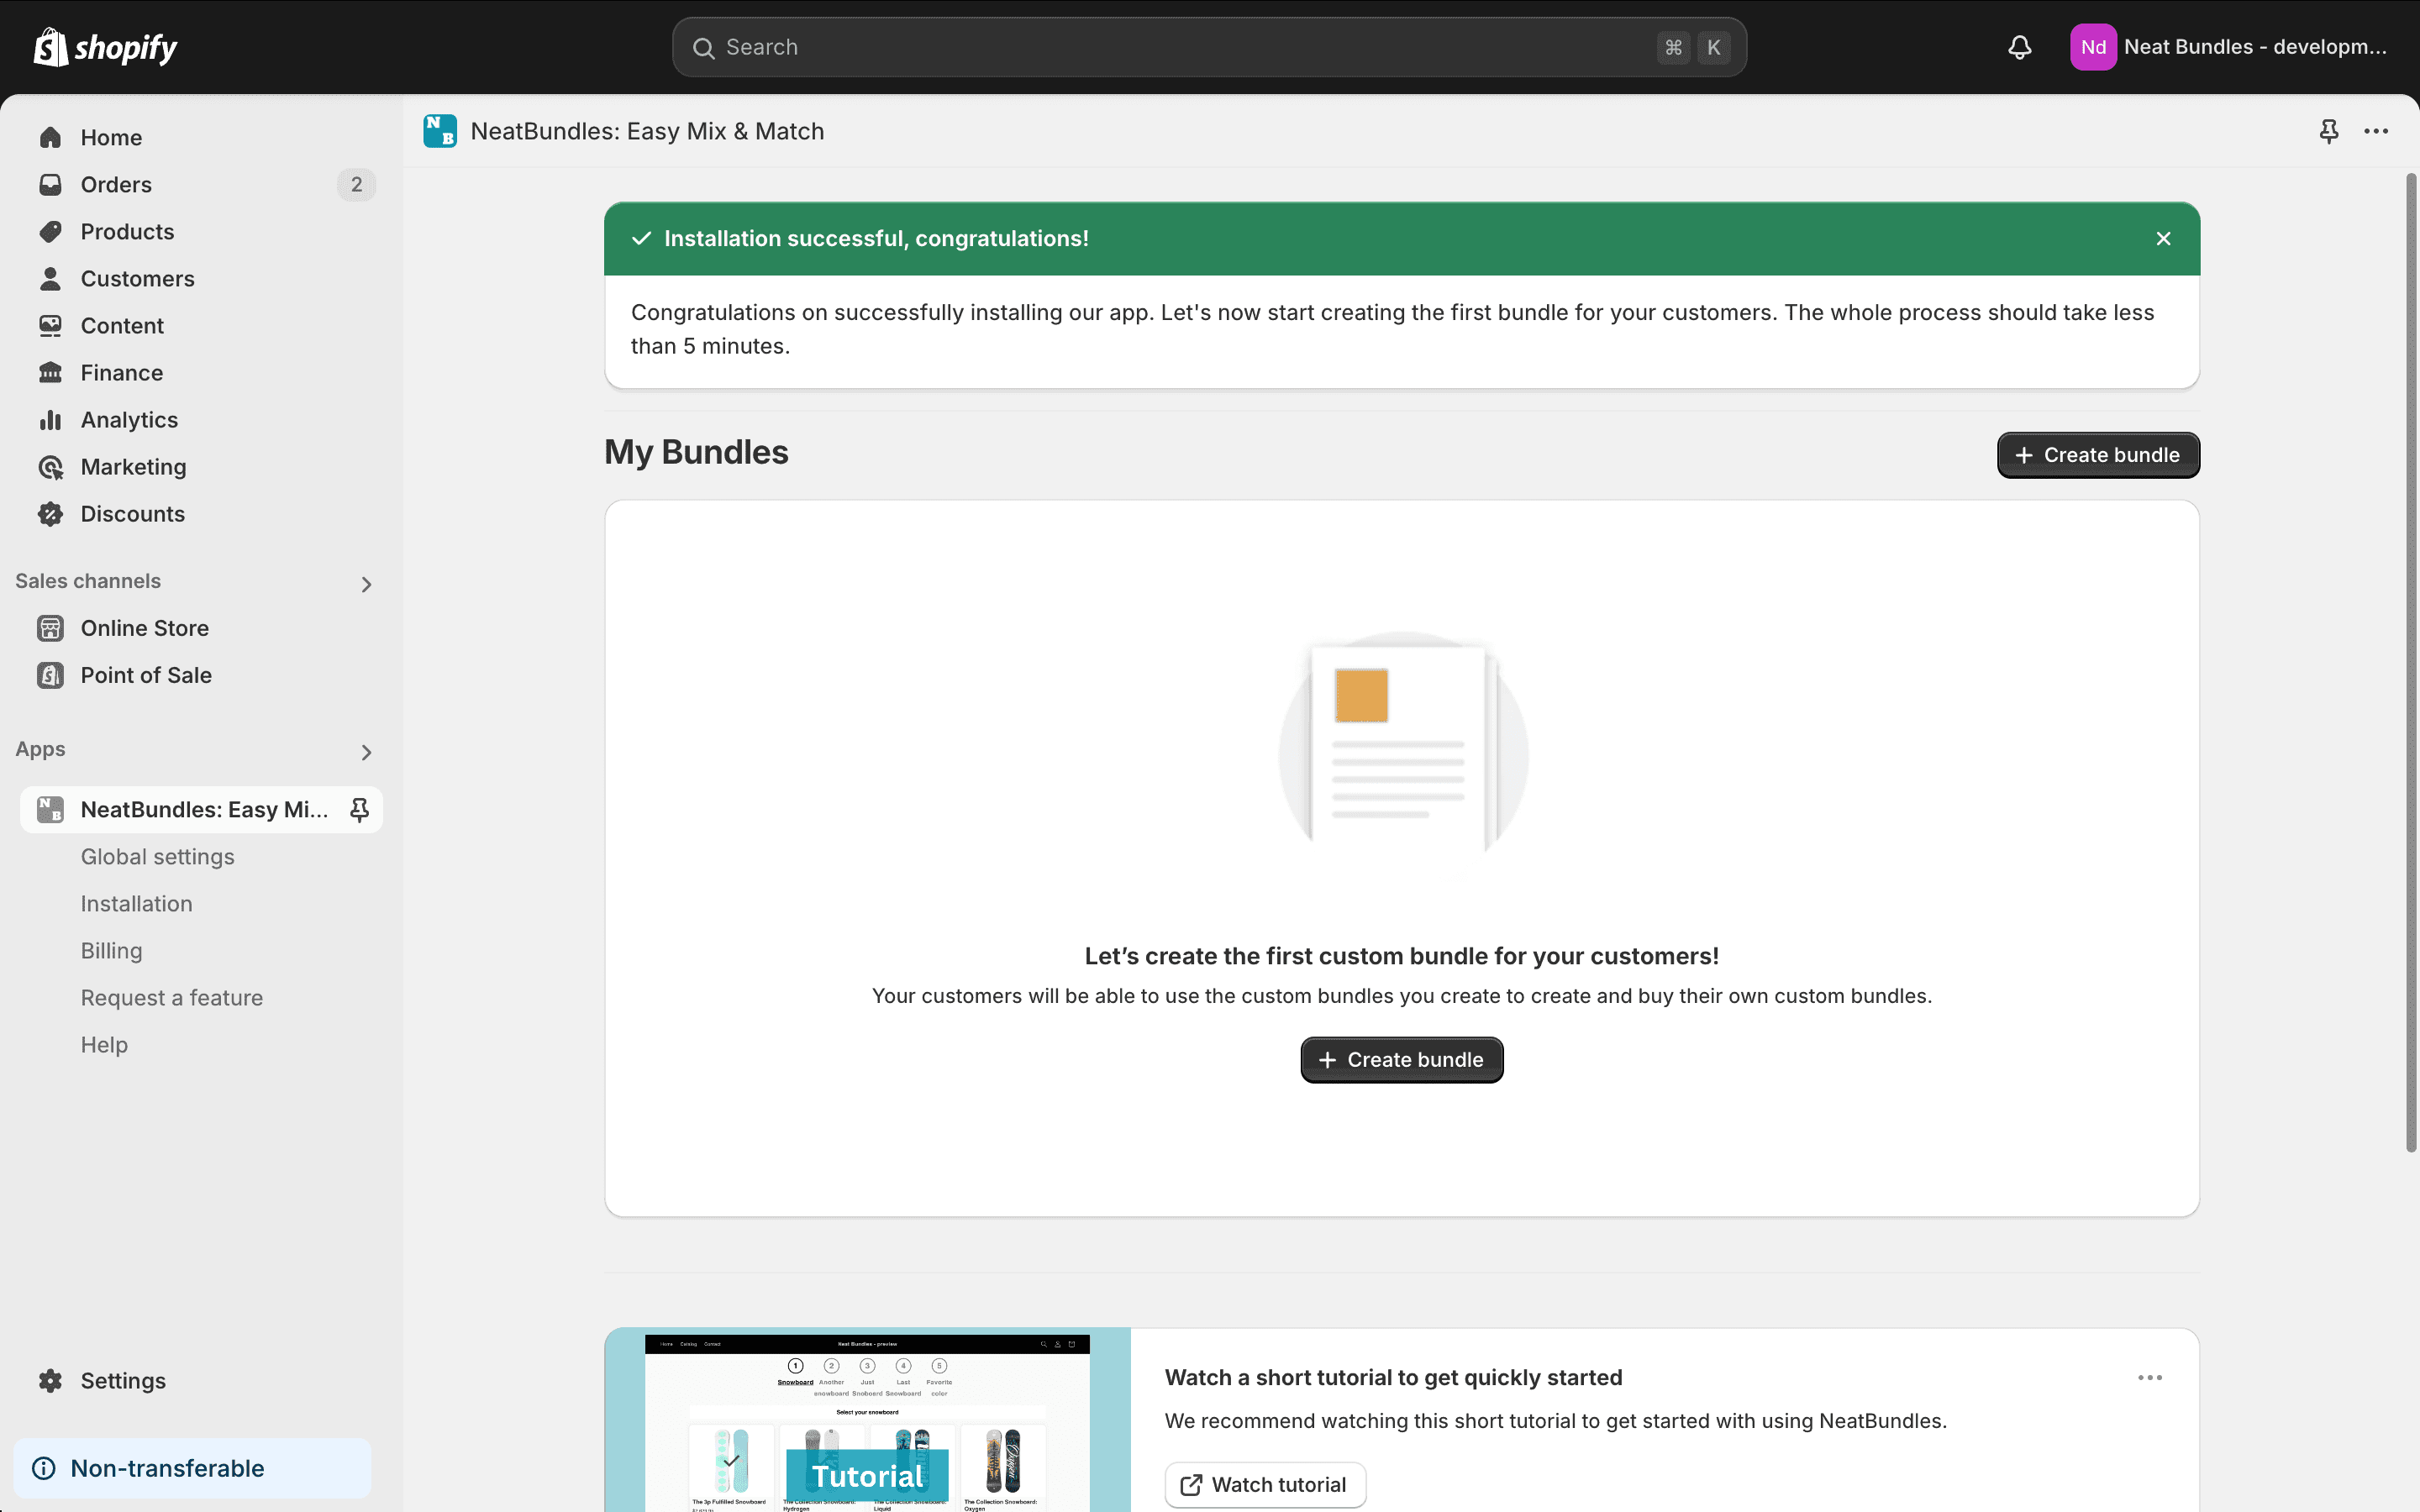This screenshot has height=1512, width=2420.
Task: Click the page vertical scrollbar
Action: point(2411,662)
